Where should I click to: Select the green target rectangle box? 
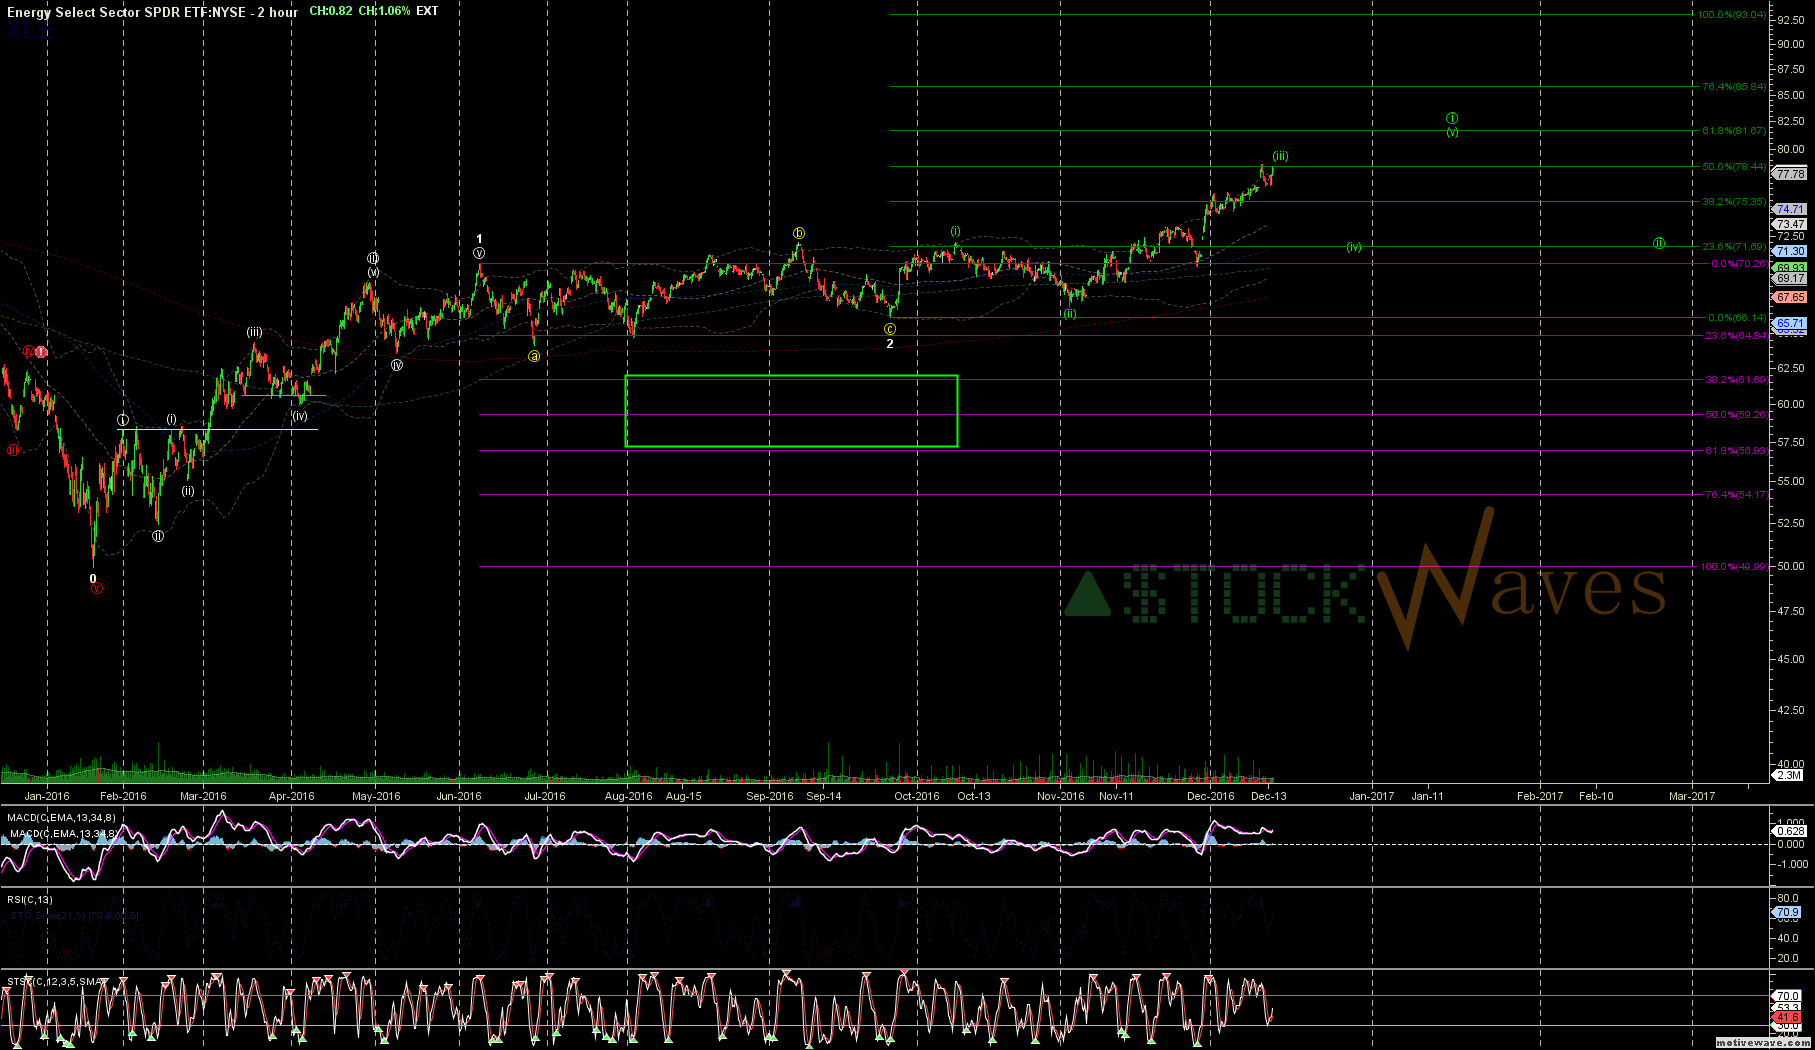coord(791,411)
